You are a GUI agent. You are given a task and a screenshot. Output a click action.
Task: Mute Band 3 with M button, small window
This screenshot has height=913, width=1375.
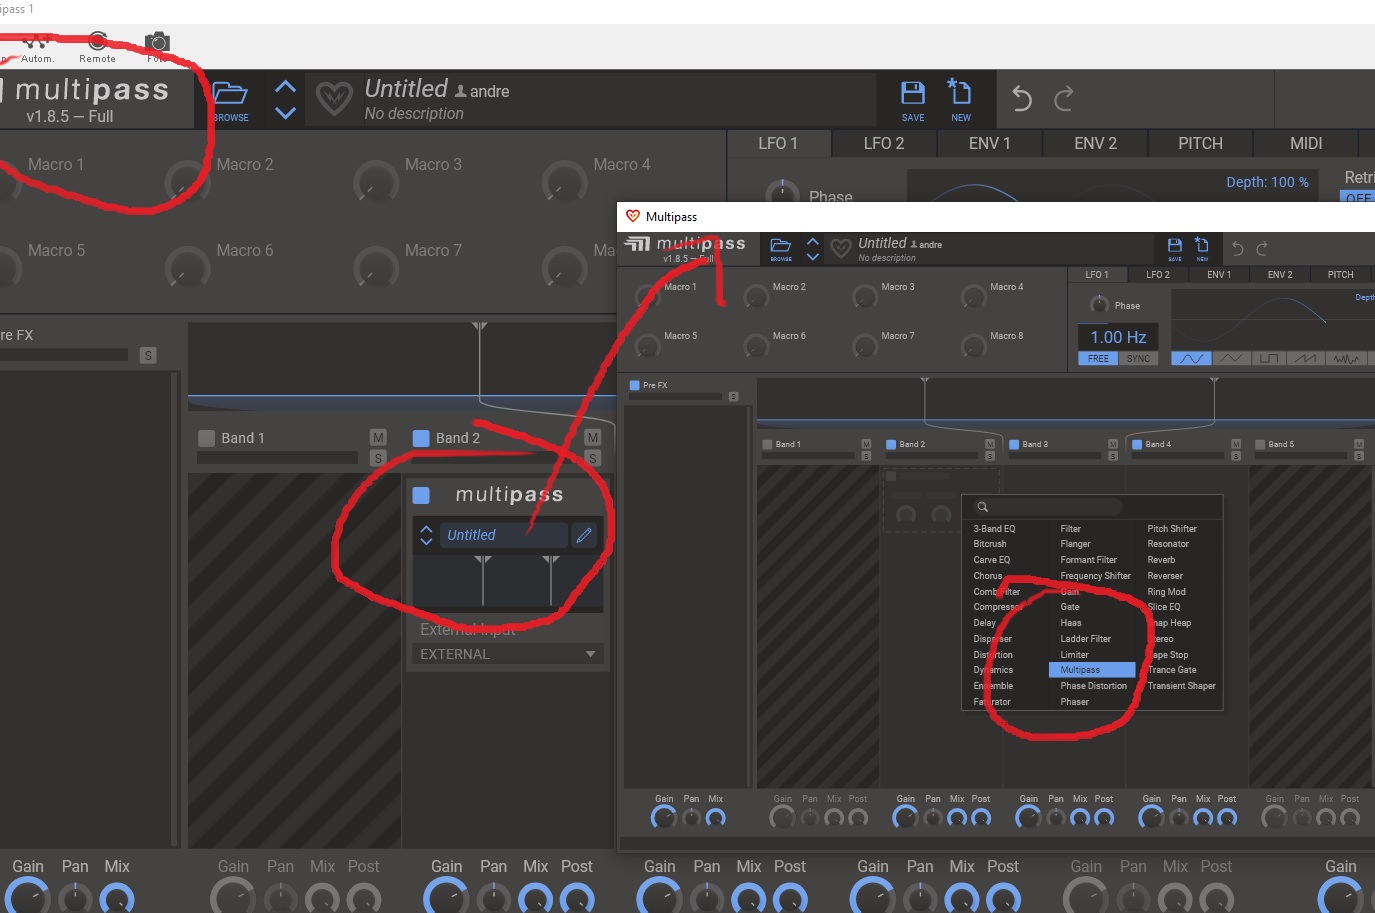[1112, 444]
